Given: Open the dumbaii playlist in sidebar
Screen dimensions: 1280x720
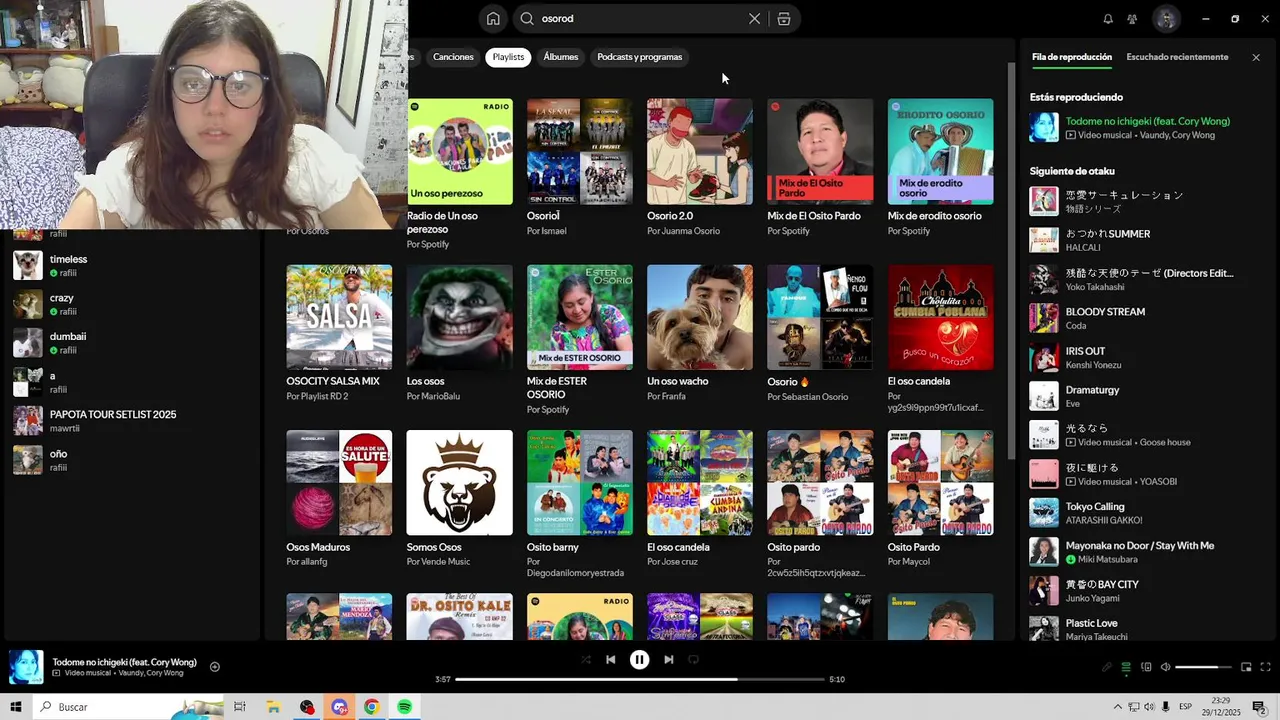Looking at the screenshot, I should tap(130, 343).
